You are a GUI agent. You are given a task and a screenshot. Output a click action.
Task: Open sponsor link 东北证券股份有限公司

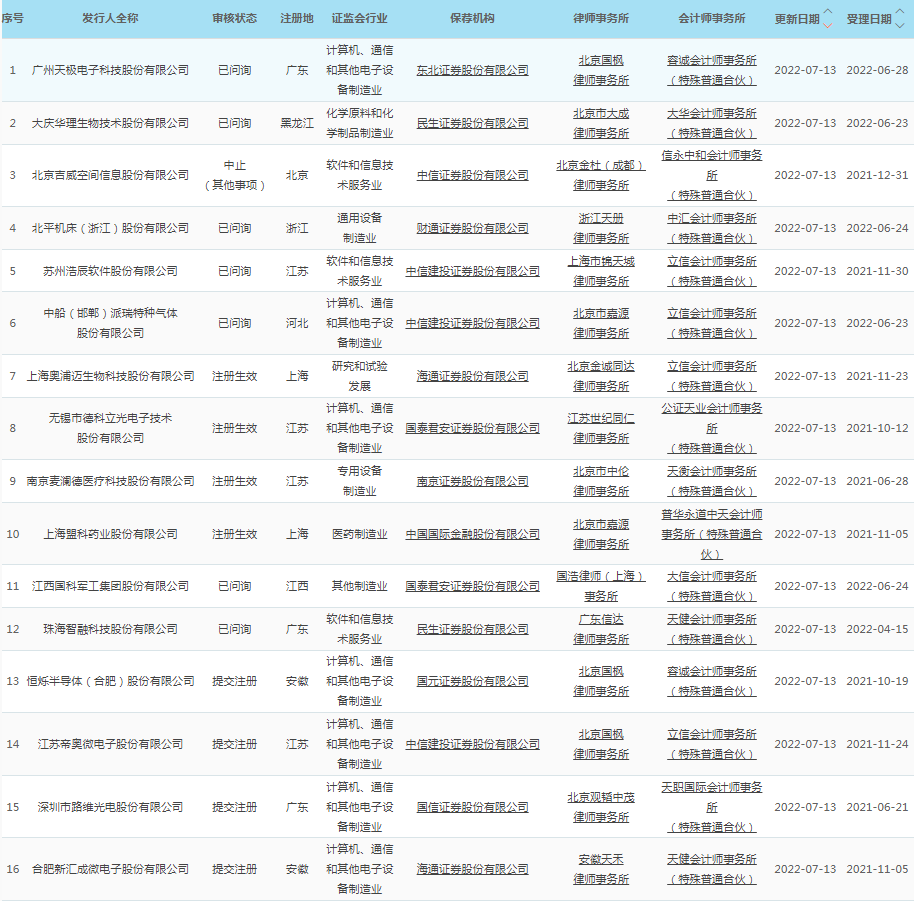click(472, 70)
